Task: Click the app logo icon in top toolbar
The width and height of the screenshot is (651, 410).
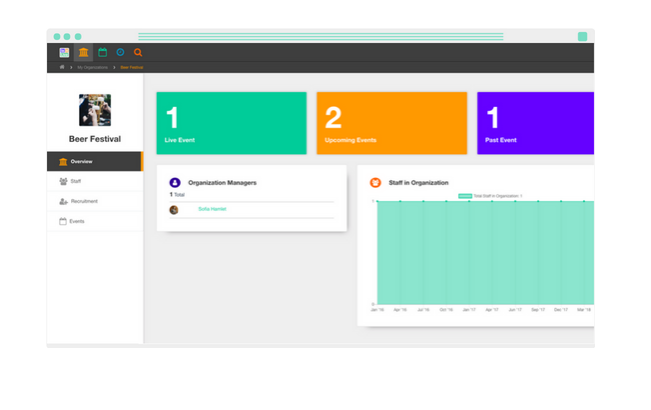Action: 64,53
